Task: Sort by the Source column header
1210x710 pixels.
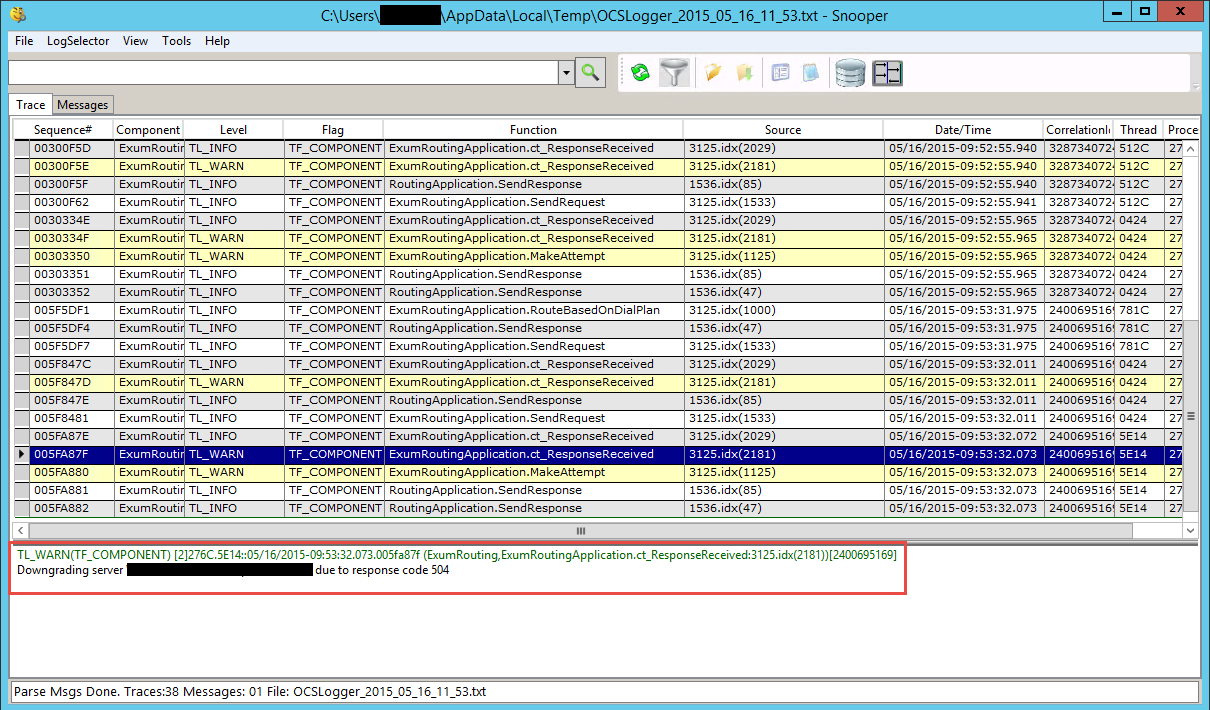Action: tap(783, 129)
